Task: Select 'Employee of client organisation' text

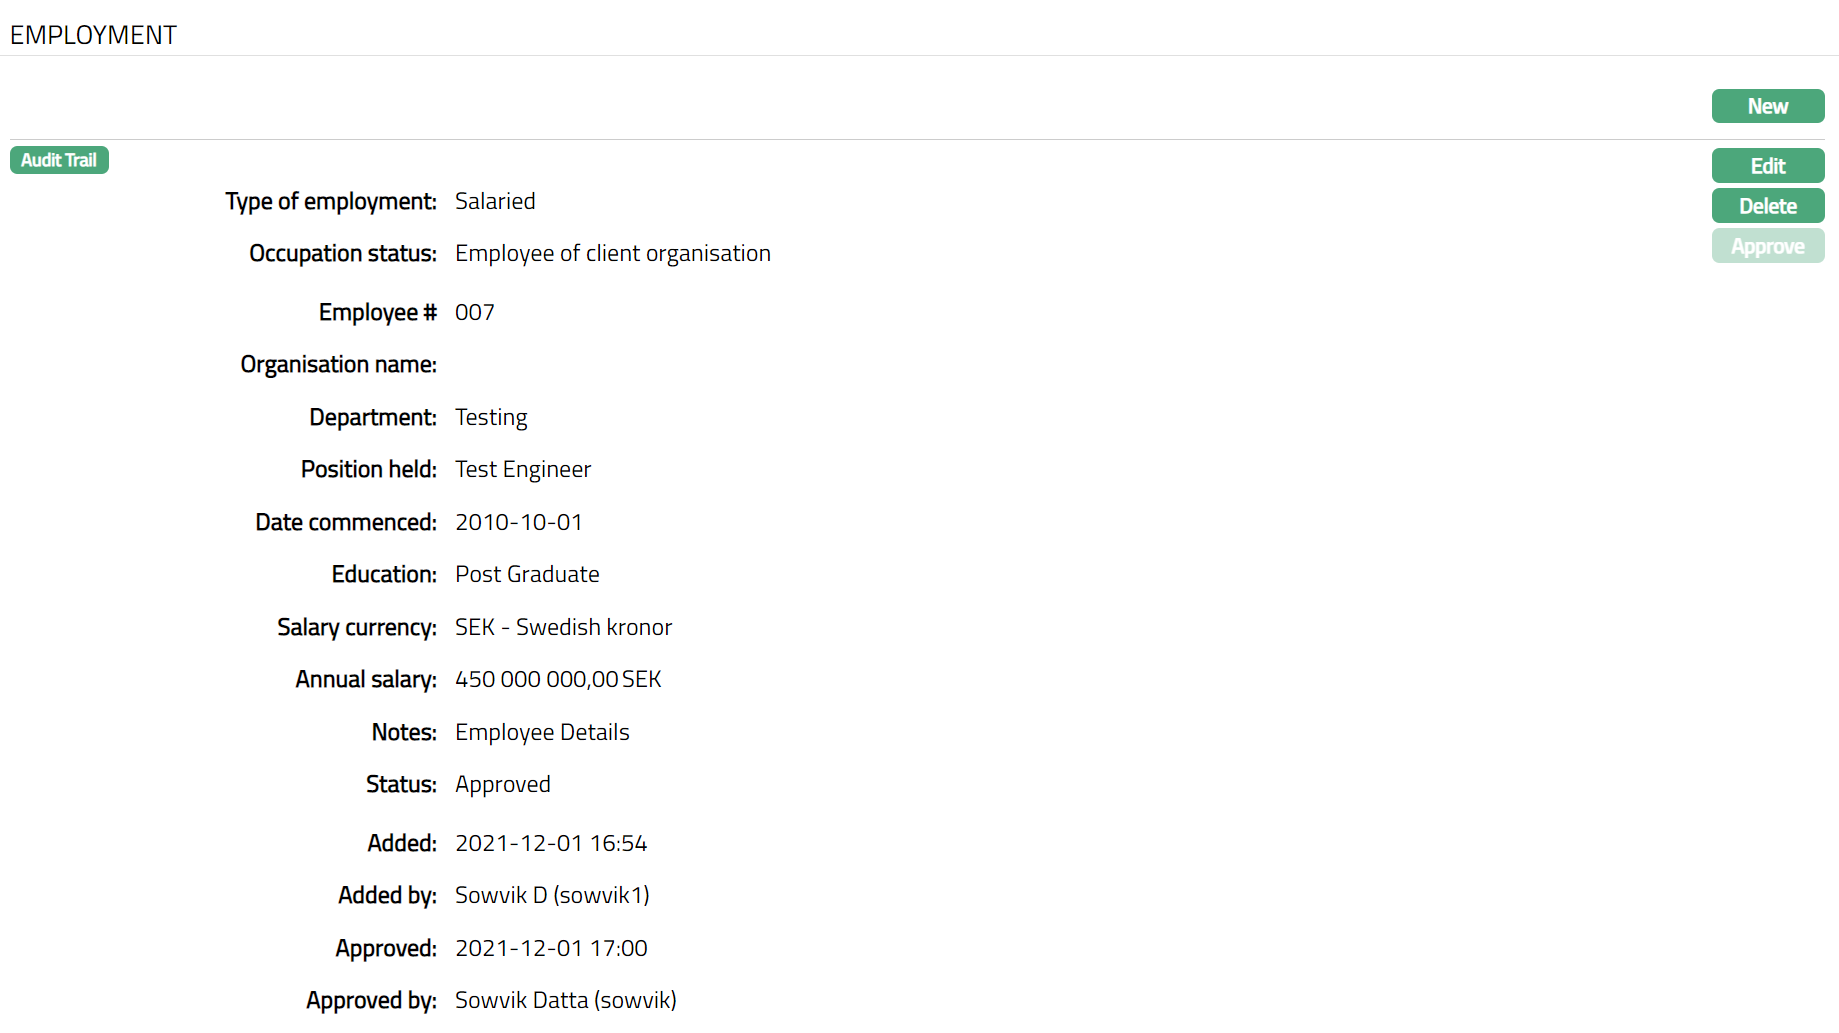Action: point(612,254)
